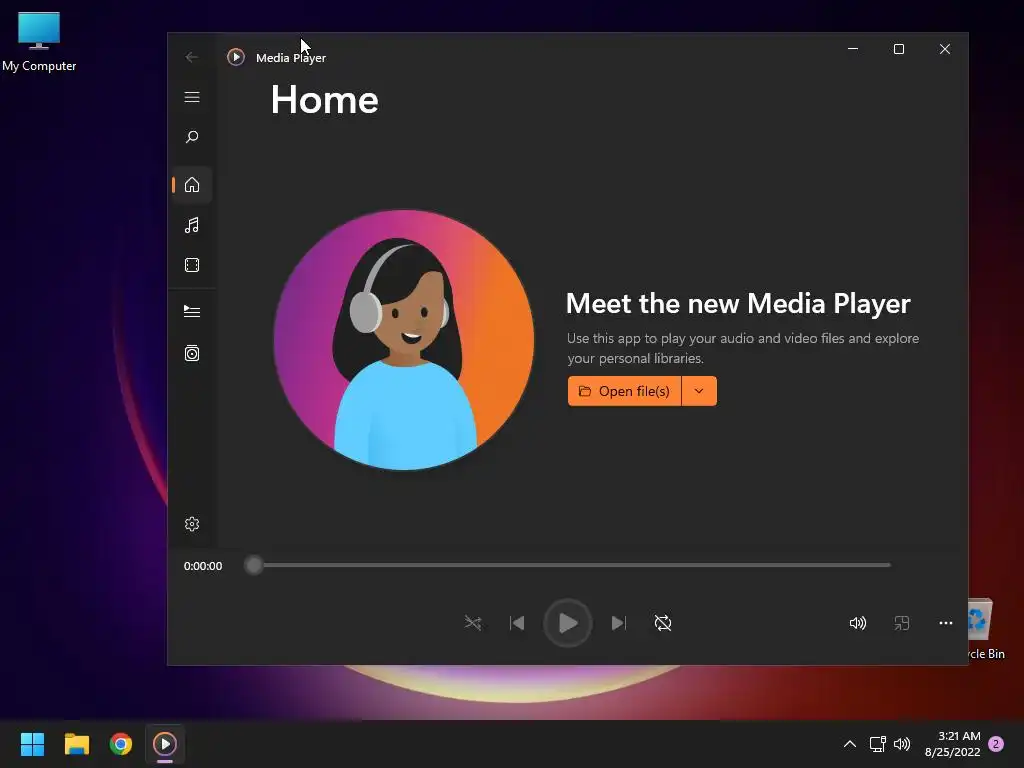The image size is (1024, 768).
Task: Open the Playlists section
Action: 191,353
